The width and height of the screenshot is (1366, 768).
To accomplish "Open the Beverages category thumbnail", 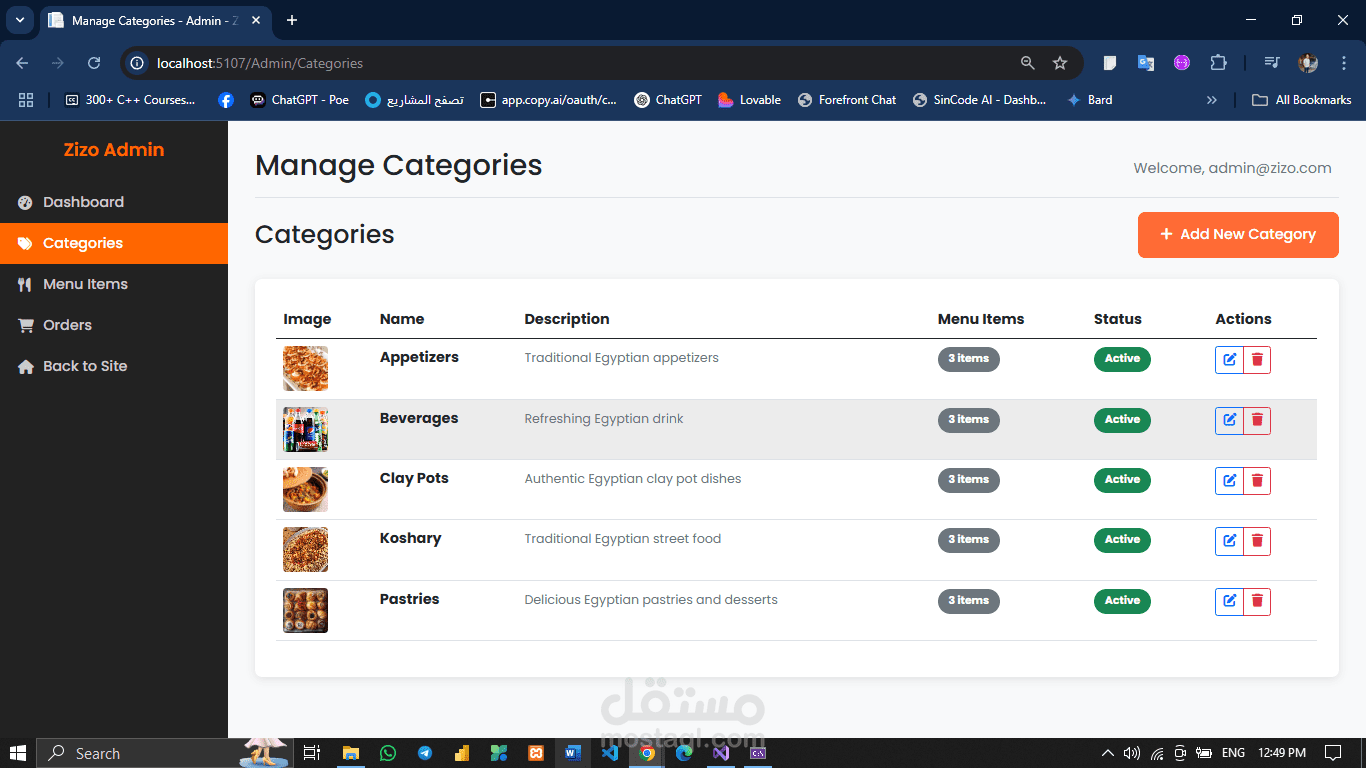I will pos(305,429).
